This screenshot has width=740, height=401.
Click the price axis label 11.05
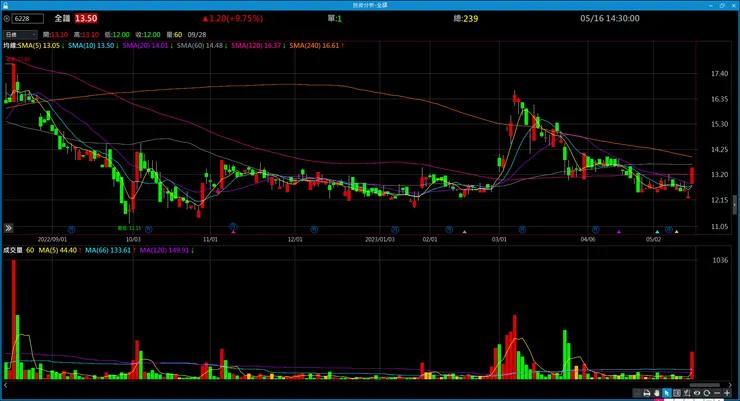pos(719,226)
